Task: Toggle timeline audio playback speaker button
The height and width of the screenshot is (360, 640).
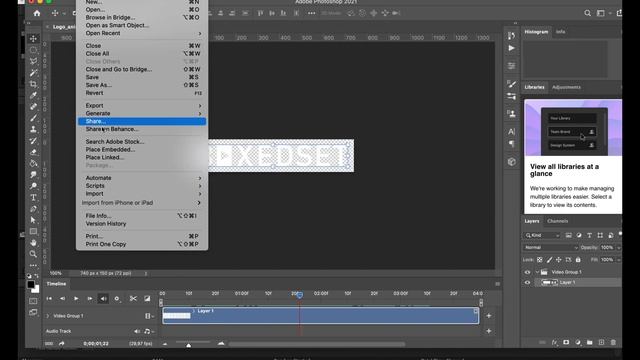Action: (x=103, y=299)
